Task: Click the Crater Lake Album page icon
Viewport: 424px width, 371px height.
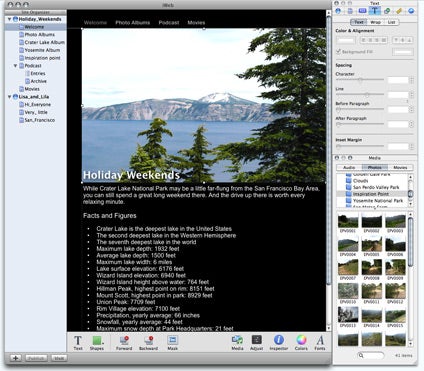Action: [x=21, y=42]
